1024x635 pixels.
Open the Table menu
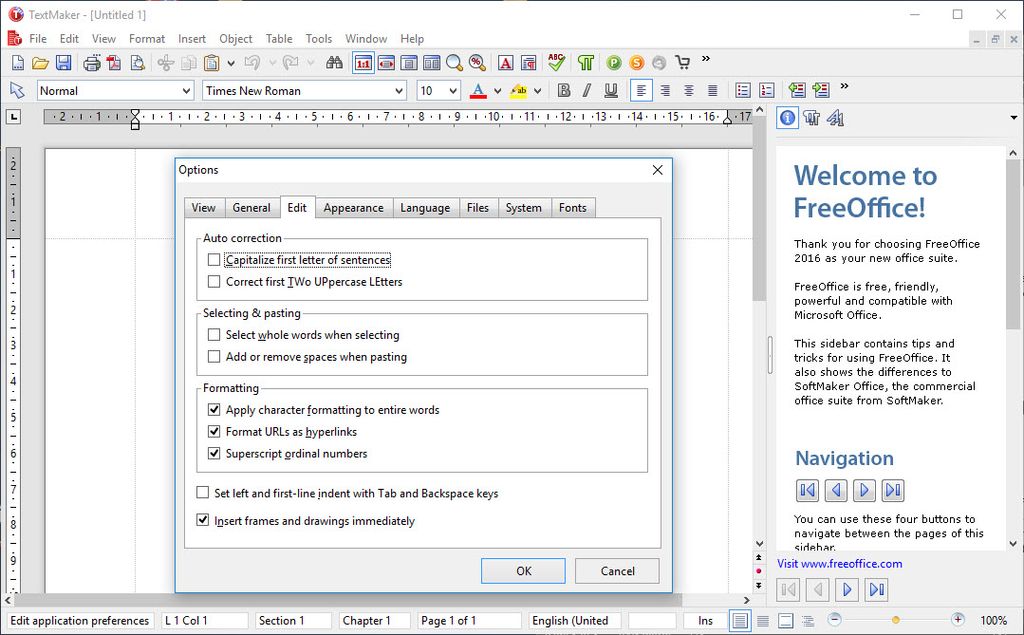pos(278,38)
